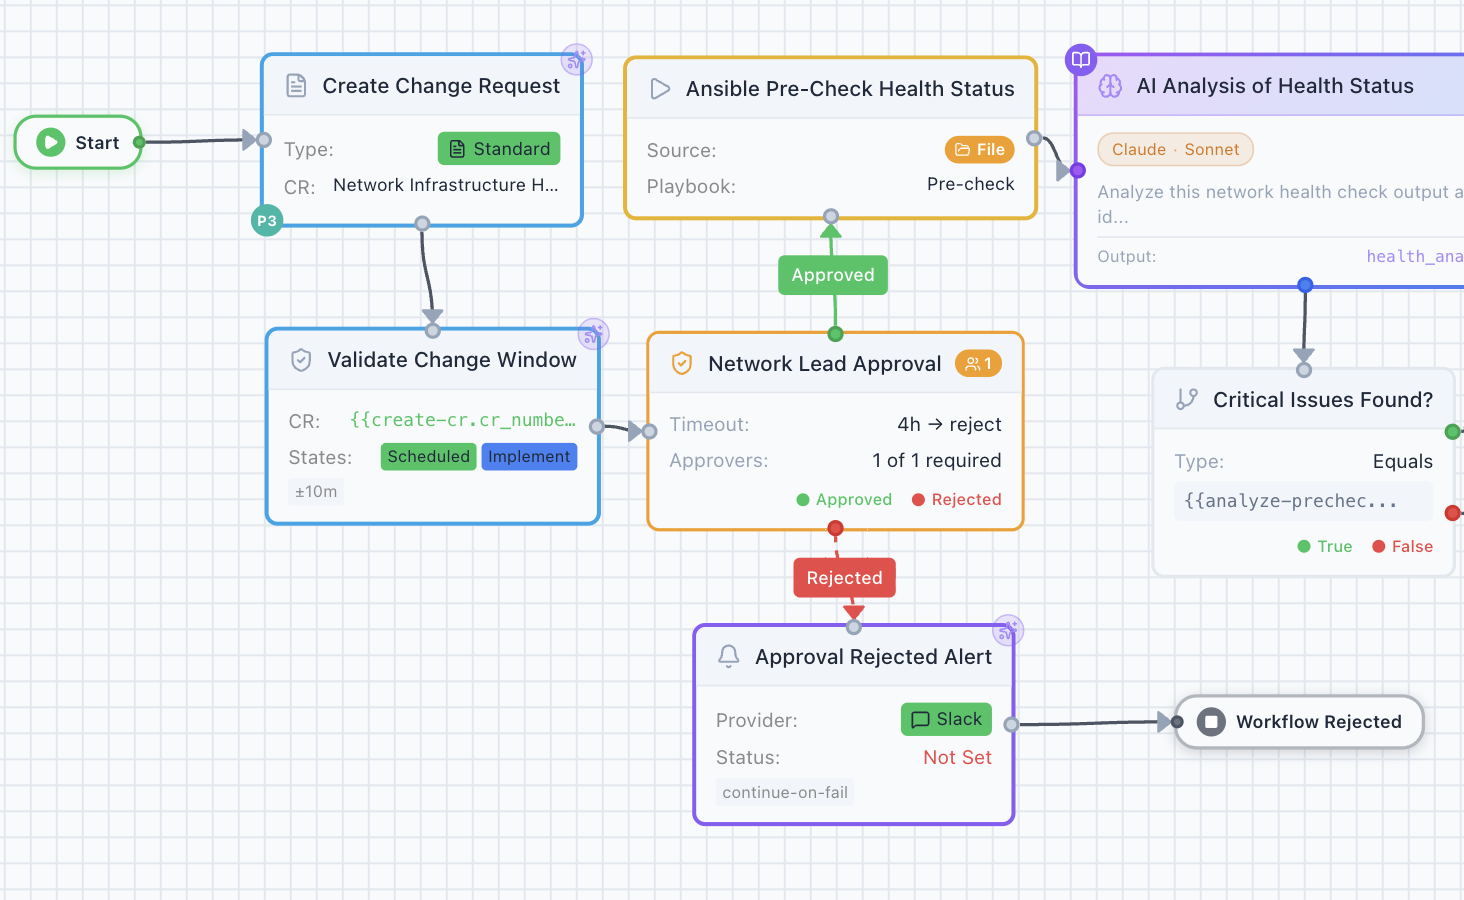1464x900 pixels.
Task: Click the green True port on Critical Issues node
Action: pos(1452,432)
